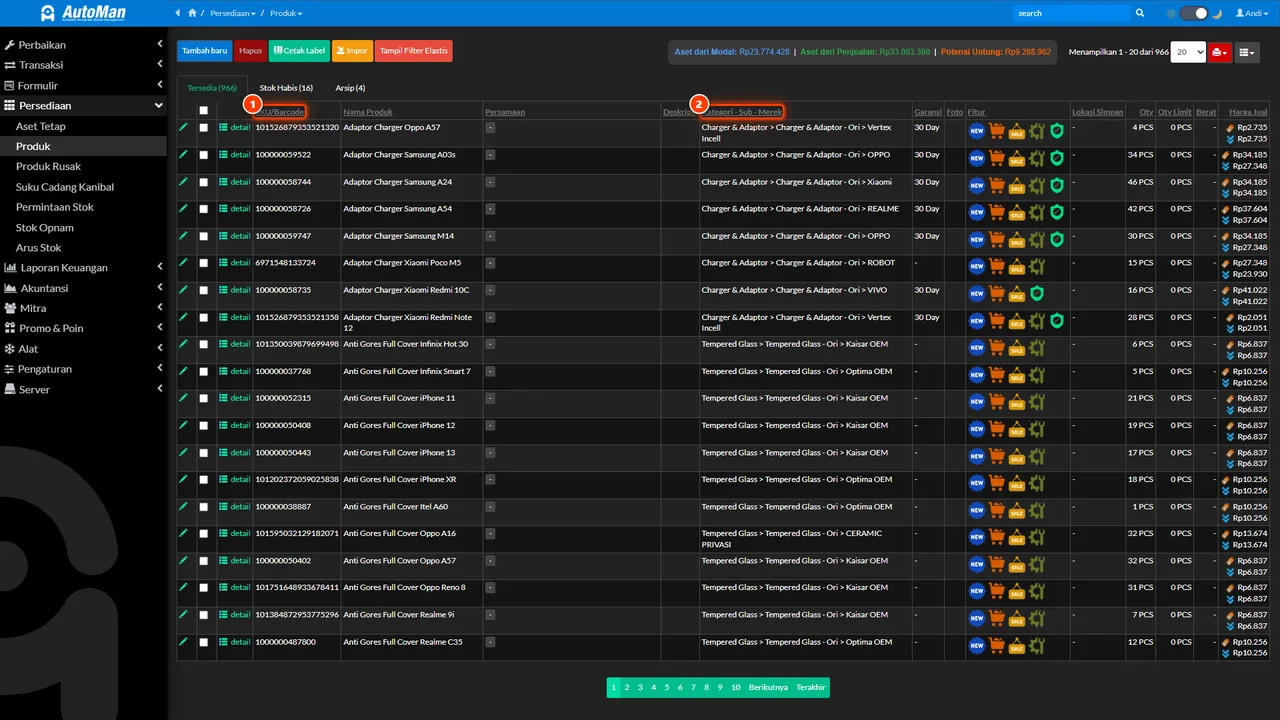Screen dimensions: 1280x720
Task: Sort by the Harga Jual column header
Action: [x=1248, y=112]
